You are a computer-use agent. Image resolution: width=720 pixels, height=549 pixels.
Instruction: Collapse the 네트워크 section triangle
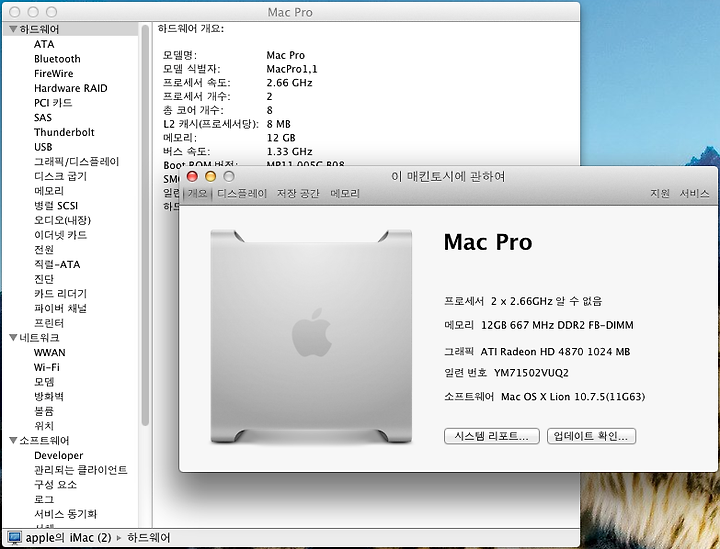point(13,337)
